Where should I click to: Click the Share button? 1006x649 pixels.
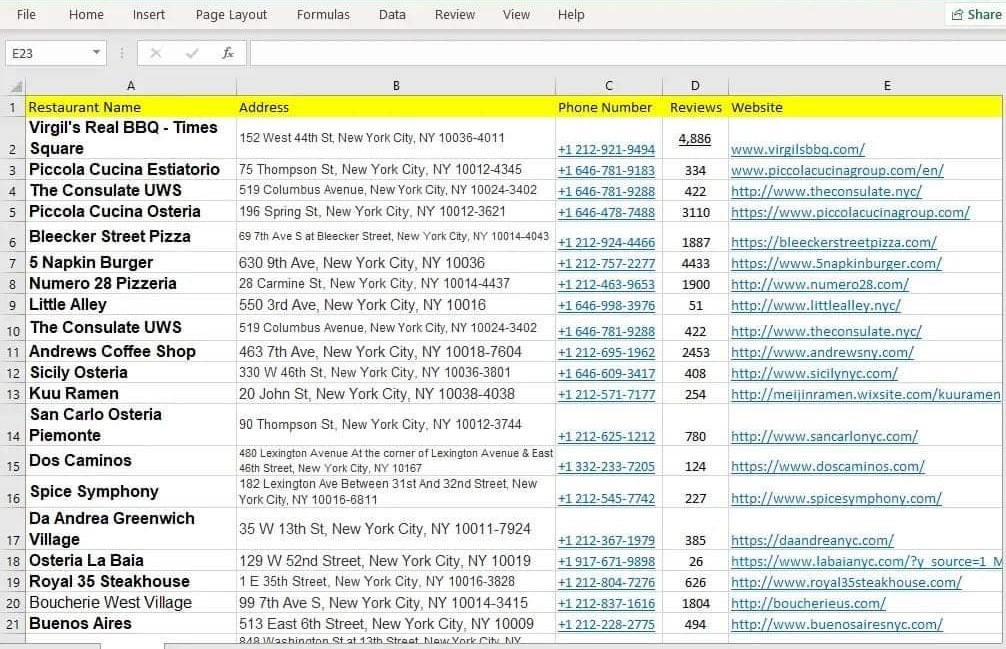(x=976, y=14)
